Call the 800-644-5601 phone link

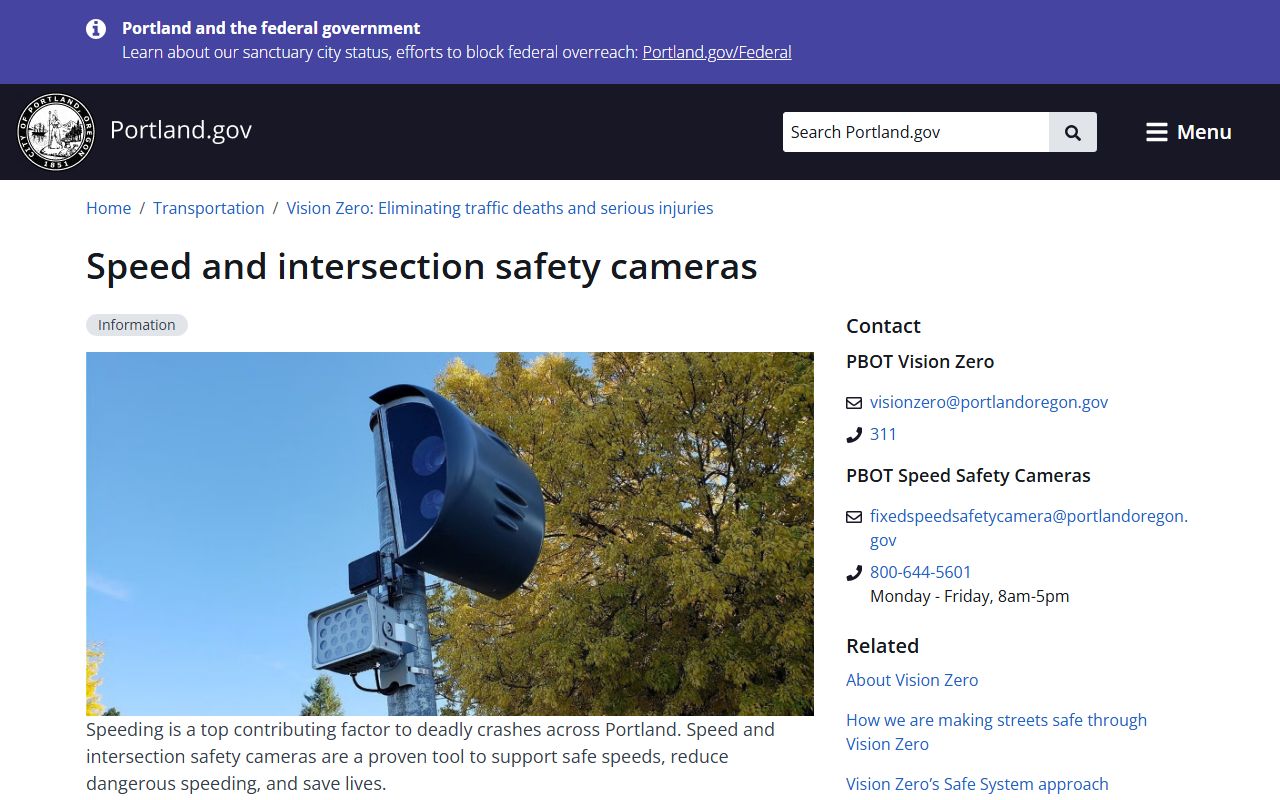921,572
